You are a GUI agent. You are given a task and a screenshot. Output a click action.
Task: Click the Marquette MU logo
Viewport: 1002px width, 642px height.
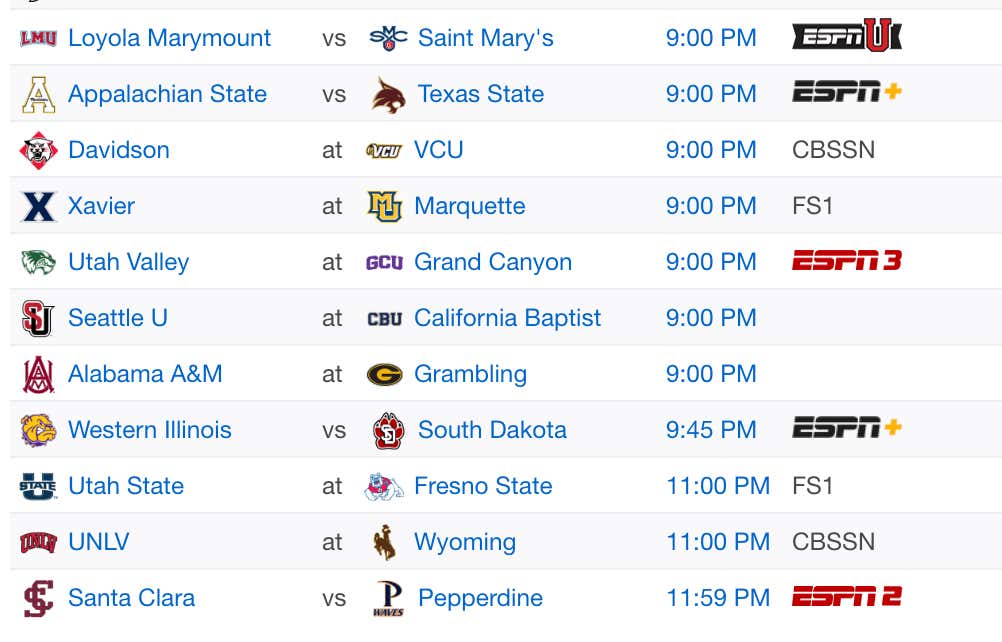pos(385,206)
